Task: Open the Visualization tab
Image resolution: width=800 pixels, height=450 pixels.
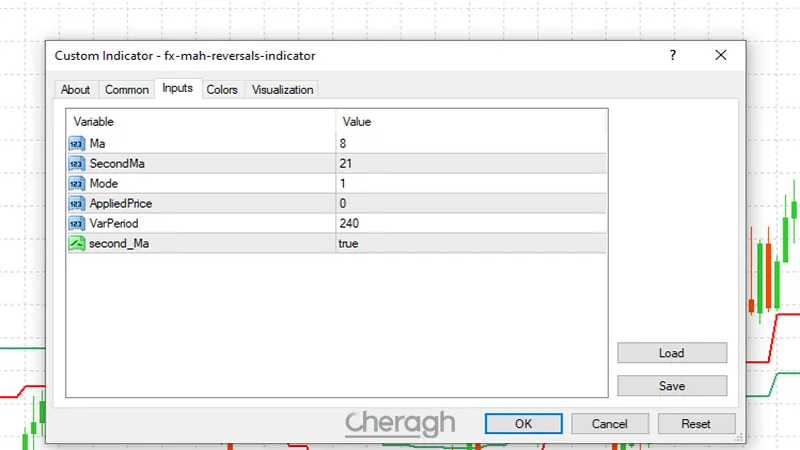Action: point(282,90)
